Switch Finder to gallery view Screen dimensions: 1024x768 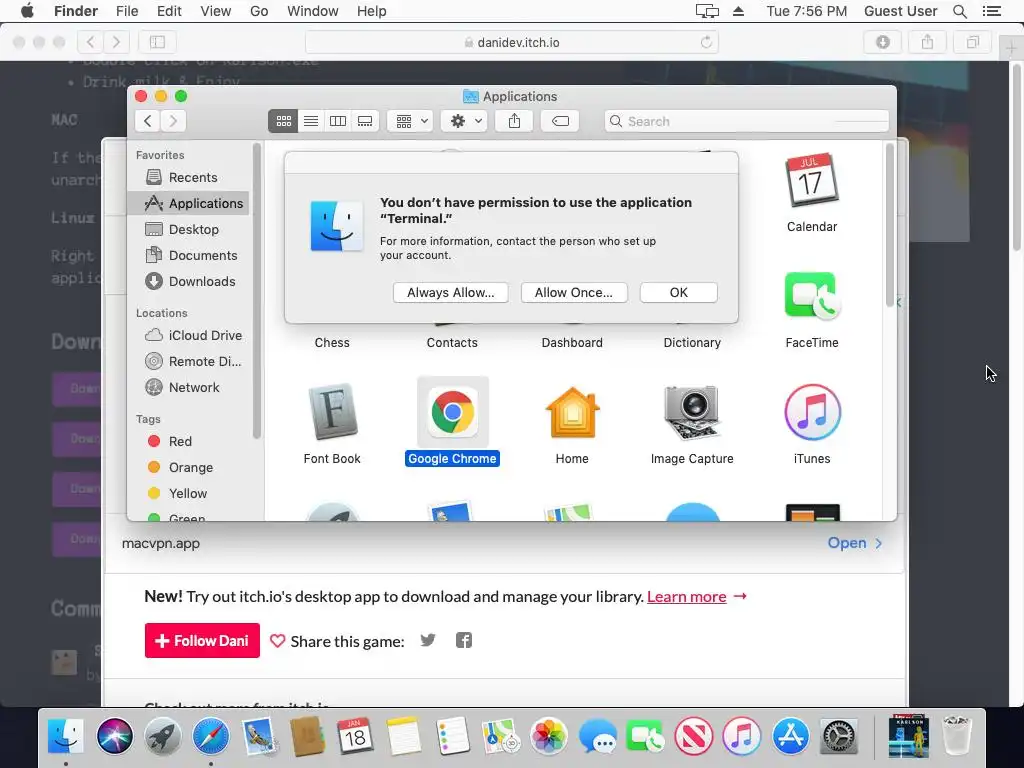(x=365, y=121)
